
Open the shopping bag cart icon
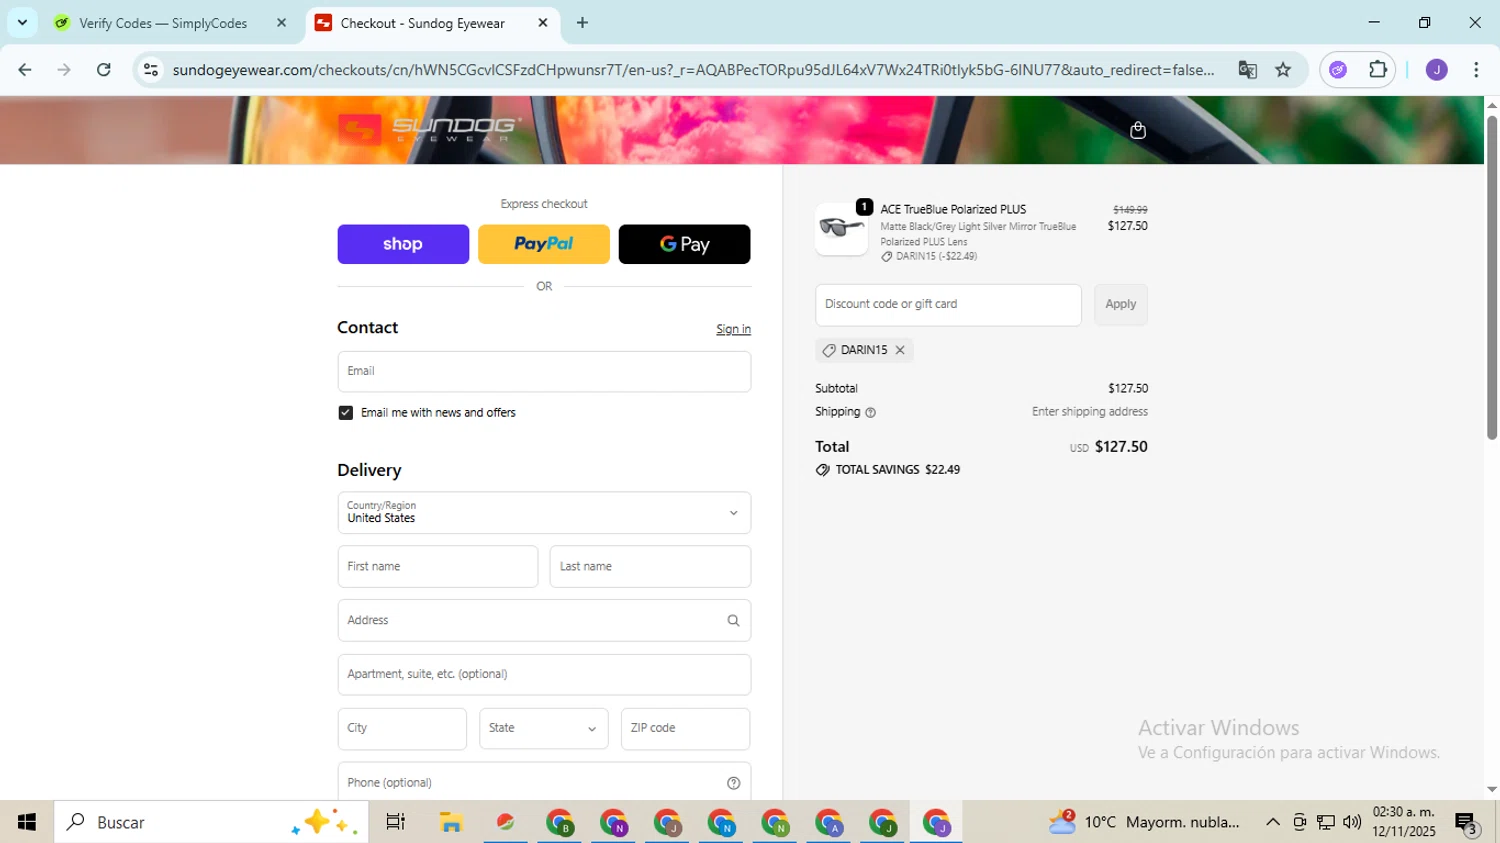click(x=1137, y=130)
